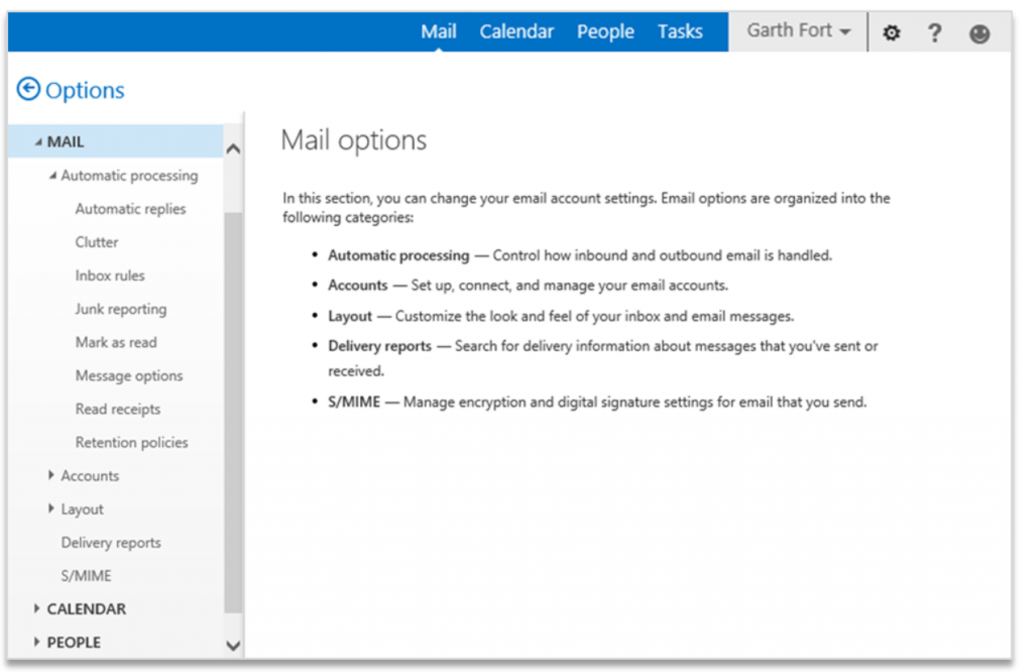
Task: Open the Settings gear icon
Action: pos(890,32)
